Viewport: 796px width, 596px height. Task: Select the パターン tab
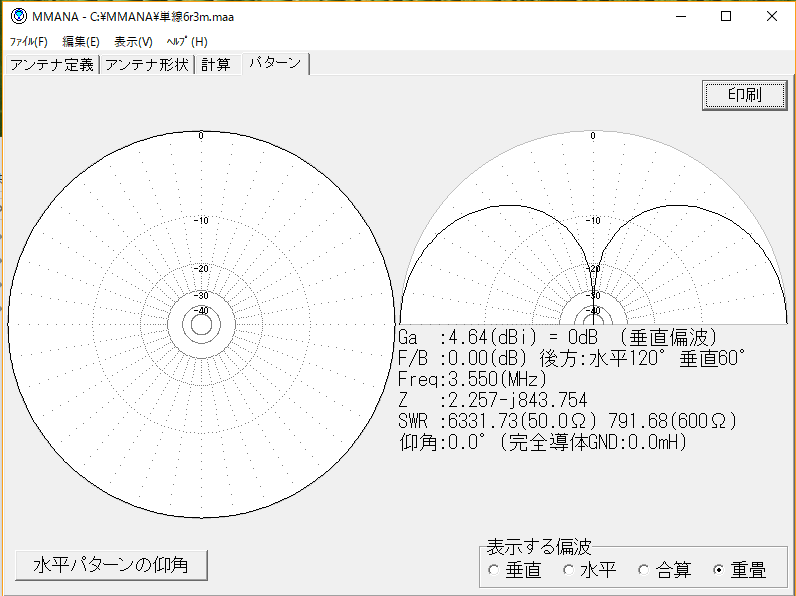point(275,63)
